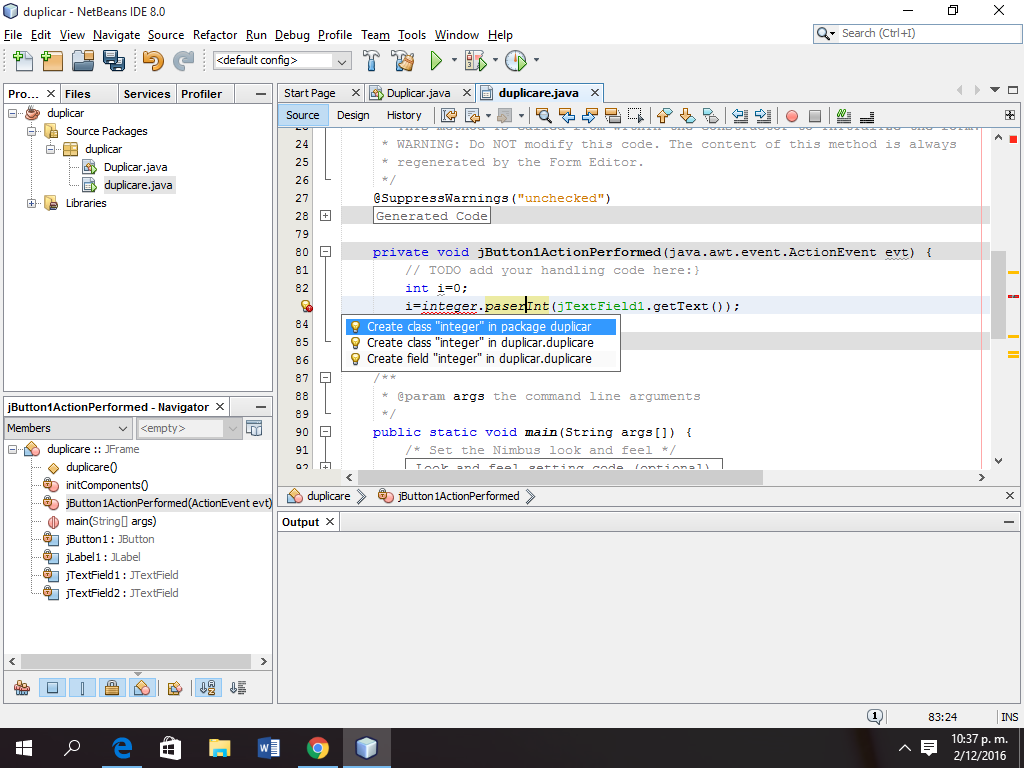Open the Navigator empty filter dropdown
The image size is (1024, 768).
188,428
